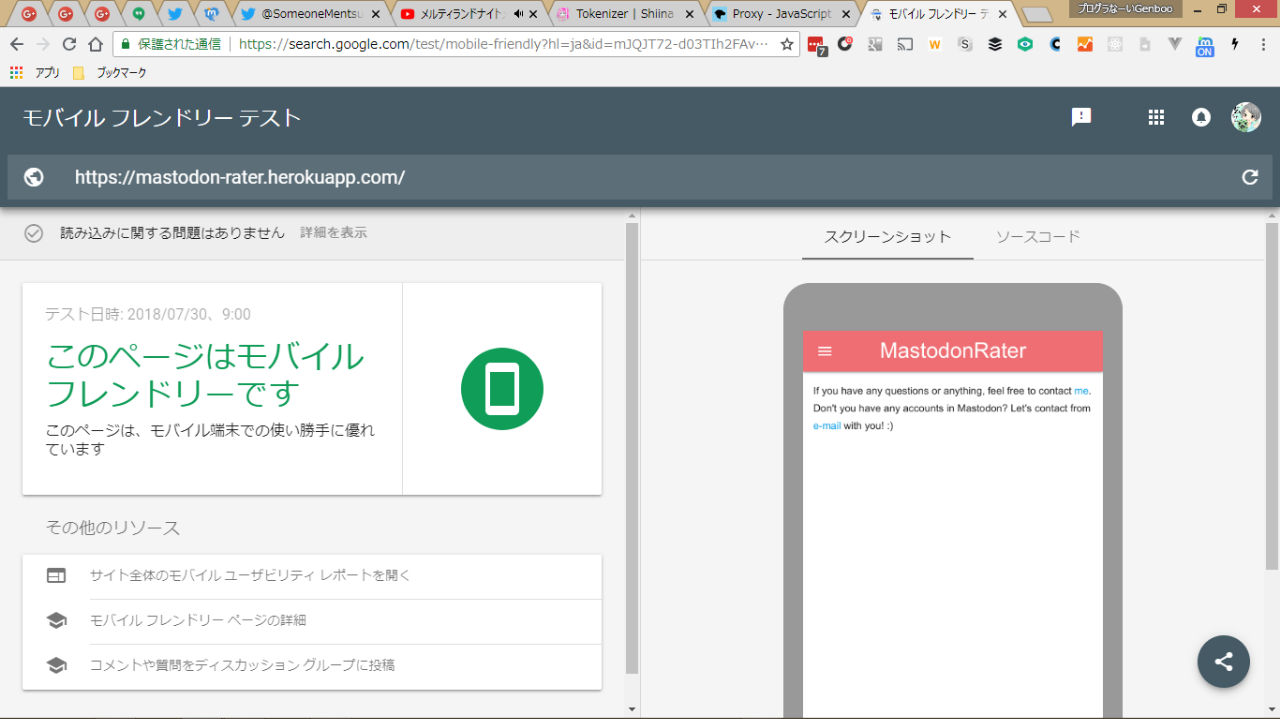Select the スクリーンショット tab
Viewport: 1280px width, 719px height.
pos(887,237)
